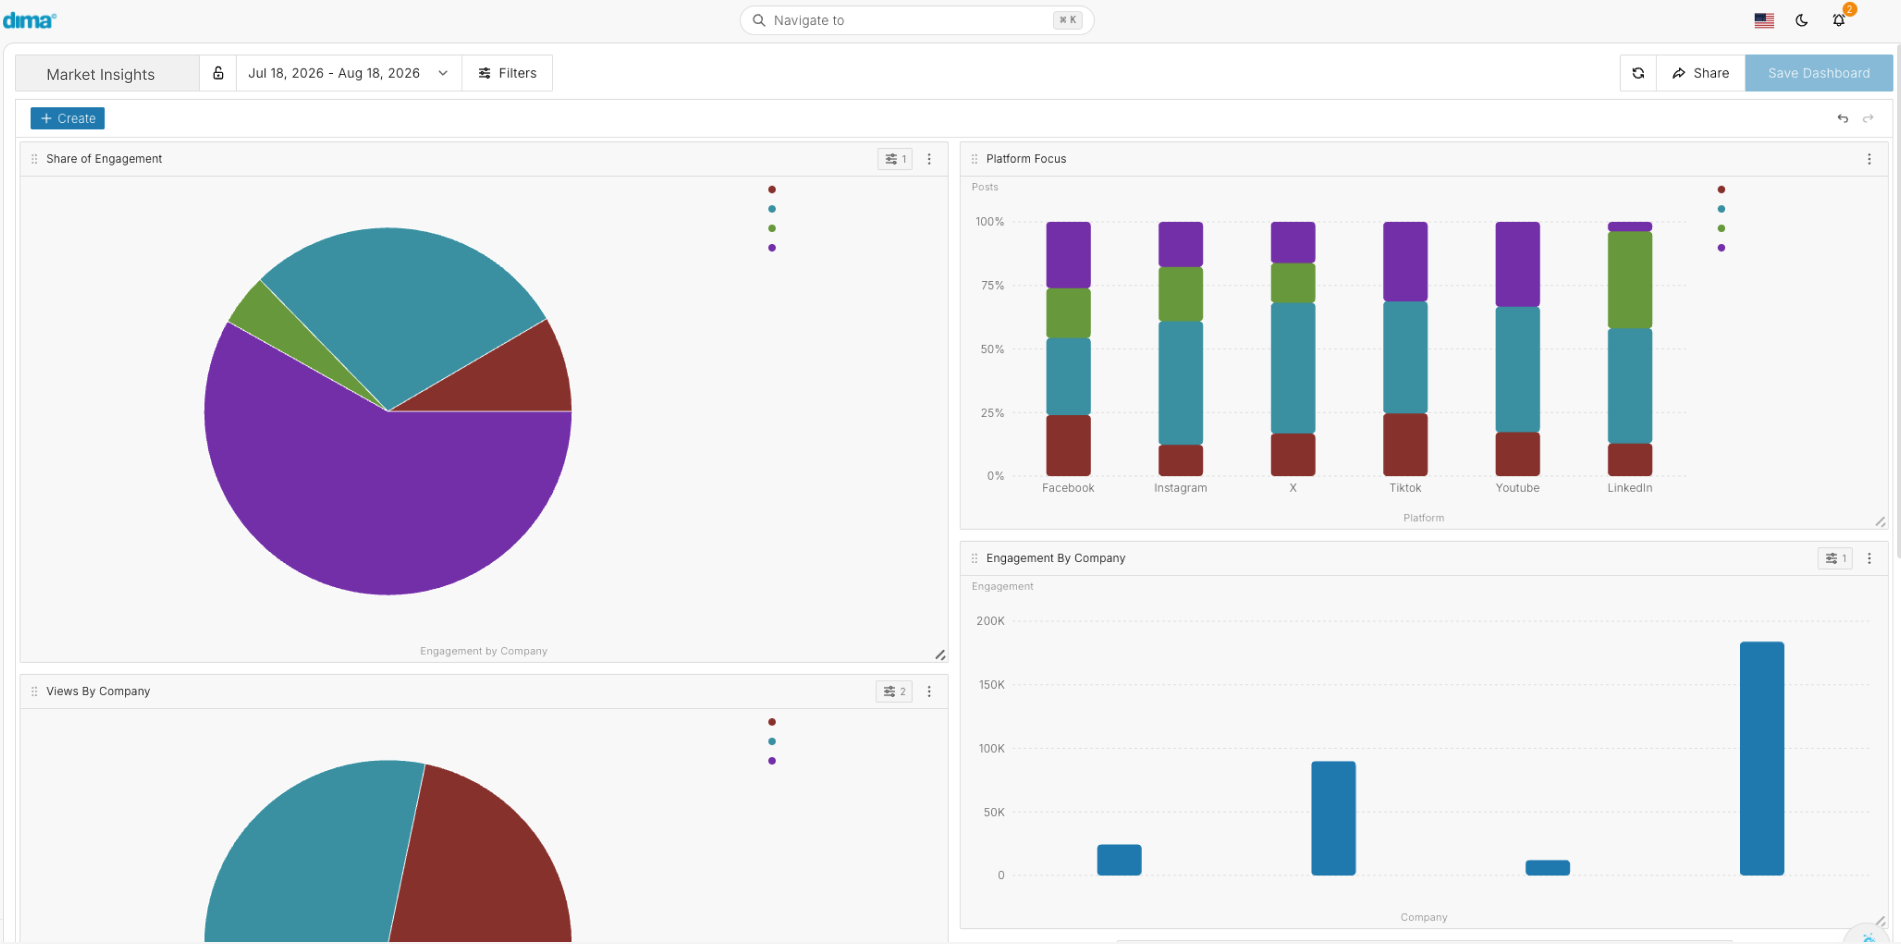The image size is (1901, 944).
Task: Toggle red legend dot in Share of Engagement
Action: pyautogui.click(x=772, y=189)
